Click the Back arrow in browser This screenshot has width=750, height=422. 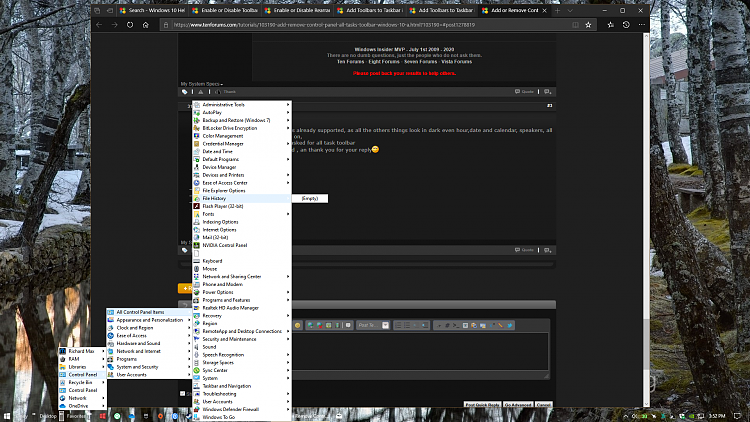99,25
